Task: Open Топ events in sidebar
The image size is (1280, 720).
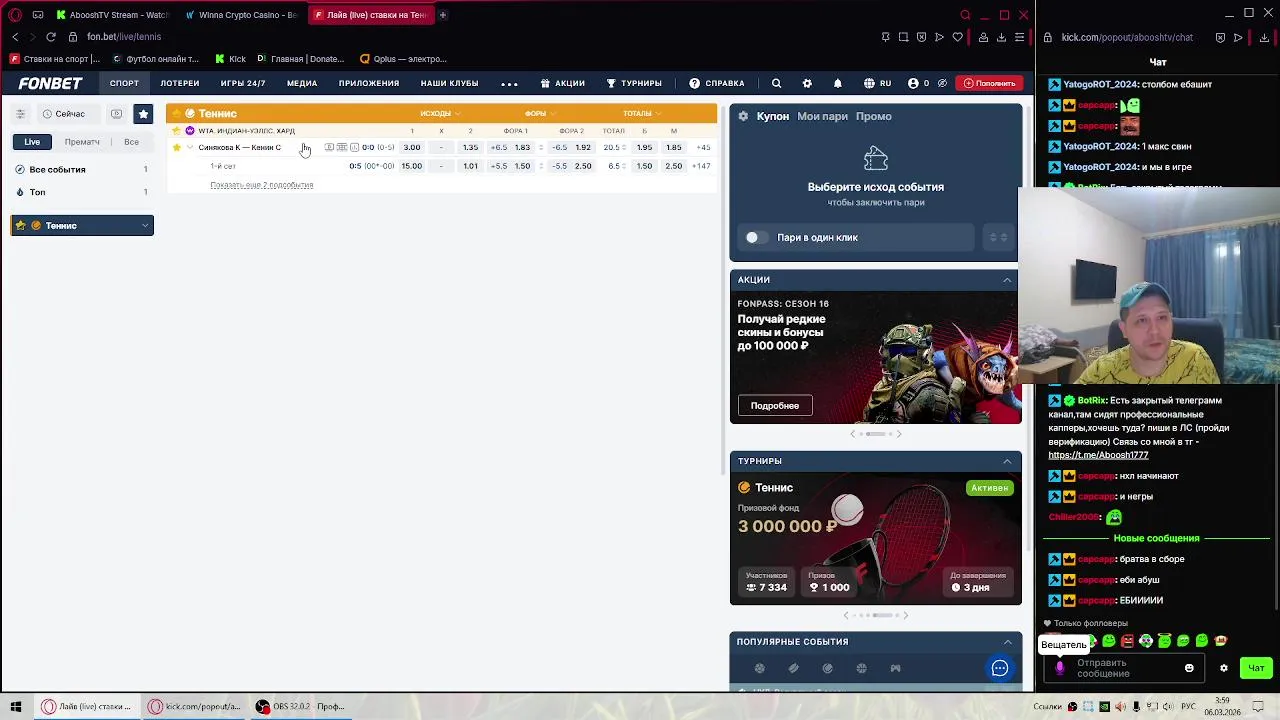Action: [82, 192]
